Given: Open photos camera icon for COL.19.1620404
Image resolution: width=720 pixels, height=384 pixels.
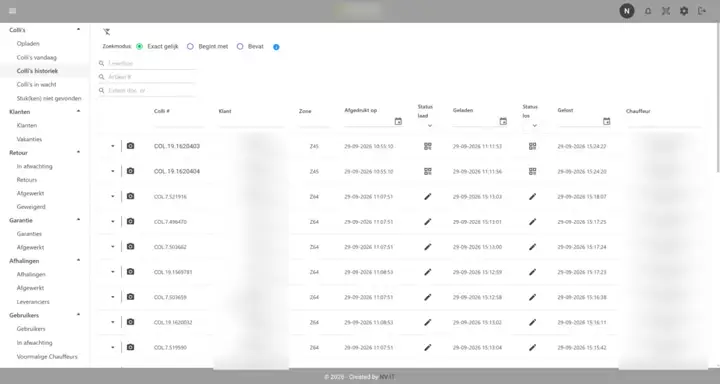Looking at the screenshot, I should (x=130, y=171).
